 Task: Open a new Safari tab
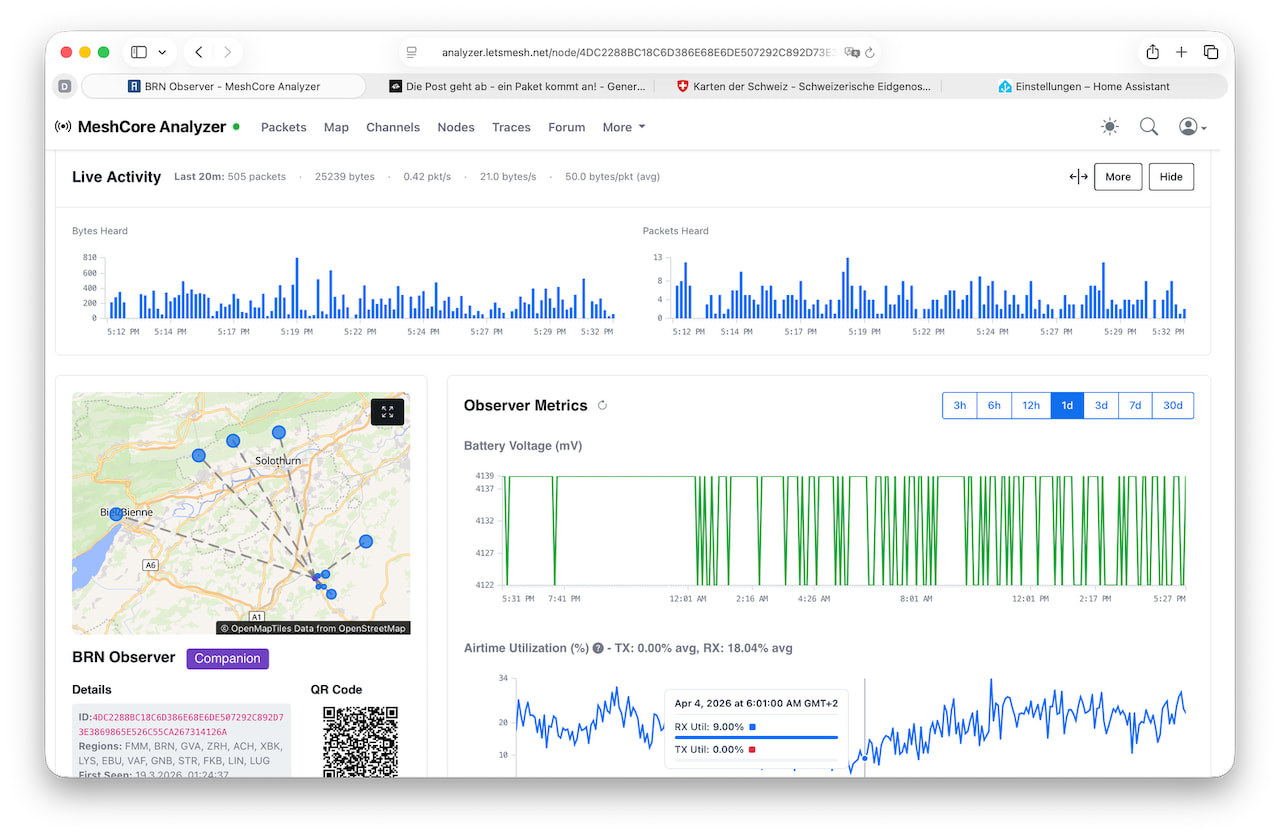pos(1181,52)
